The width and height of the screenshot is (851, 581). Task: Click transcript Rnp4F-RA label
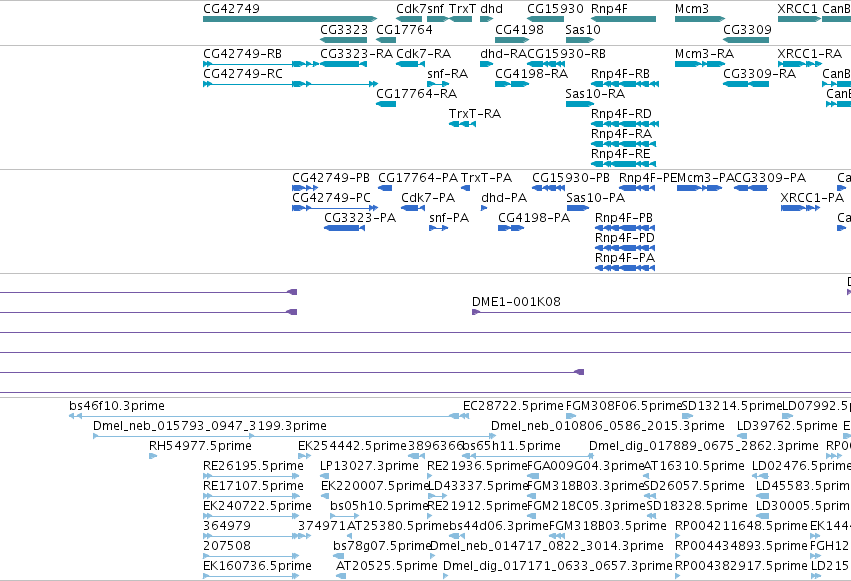621,134
